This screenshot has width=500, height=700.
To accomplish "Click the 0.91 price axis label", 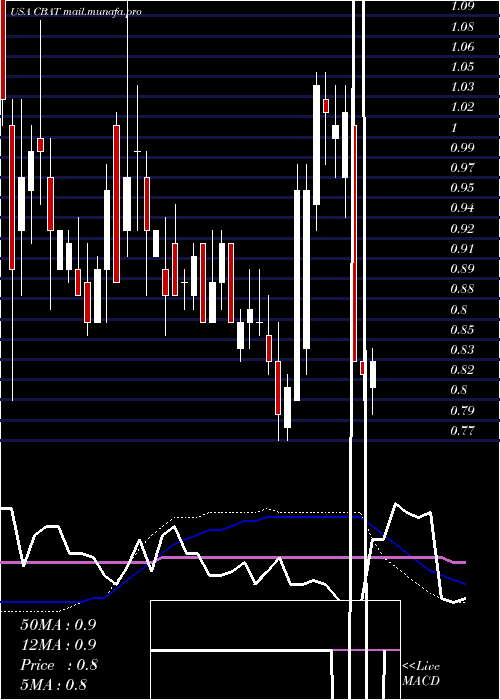I will pos(462,248).
